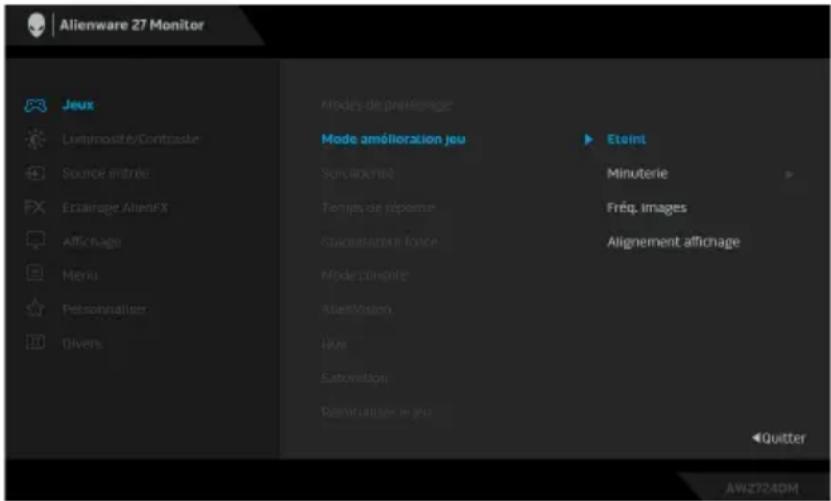831x501 pixels.
Task: Choose the Fréq. images option
Action: click(647, 208)
